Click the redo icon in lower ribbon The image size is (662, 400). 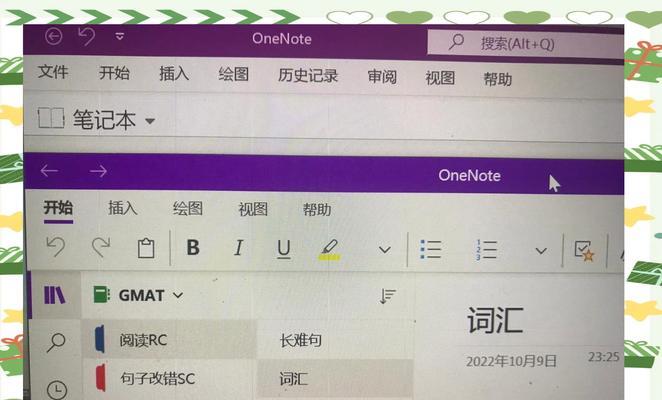tap(101, 247)
